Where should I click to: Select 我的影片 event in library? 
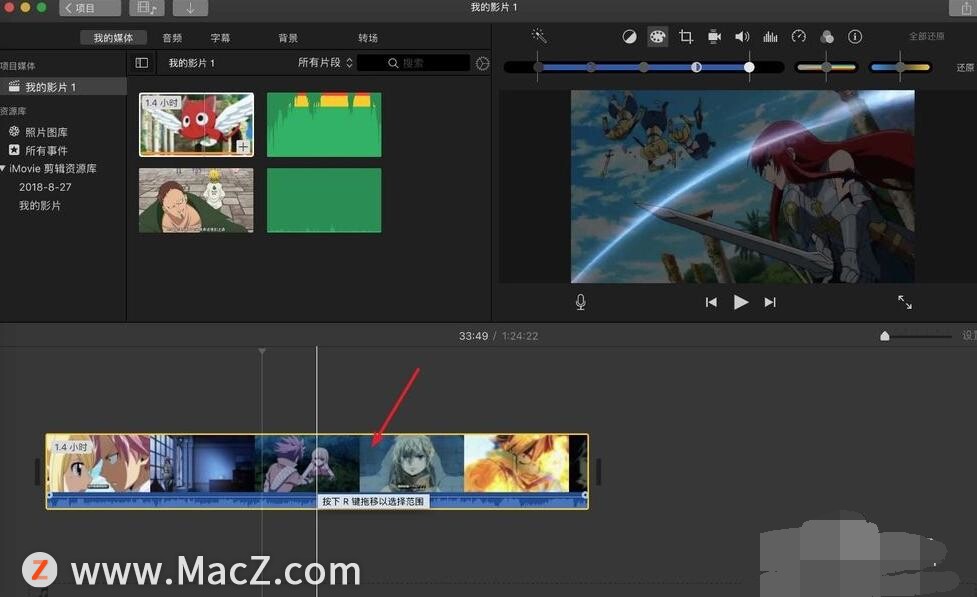click(x=40, y=205)
